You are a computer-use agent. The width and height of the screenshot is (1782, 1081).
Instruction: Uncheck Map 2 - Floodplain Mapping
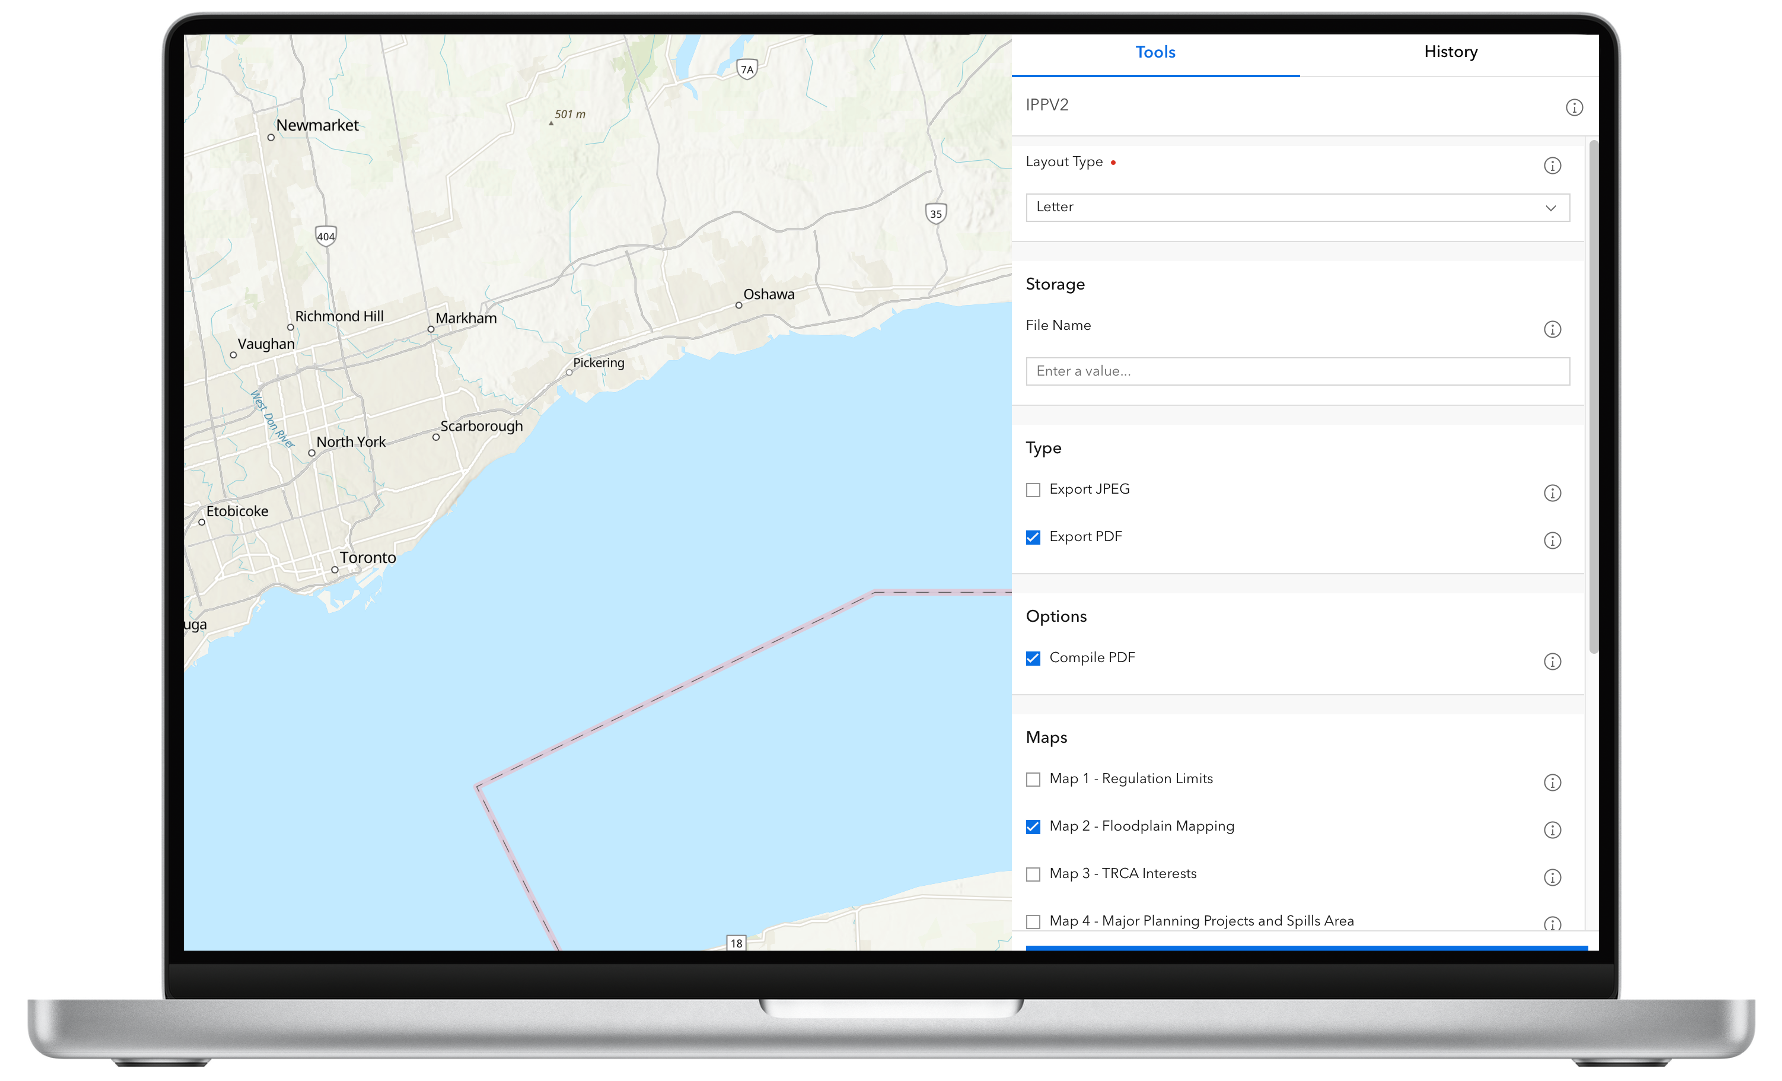pyautogui.click(x=1033, y=827)
